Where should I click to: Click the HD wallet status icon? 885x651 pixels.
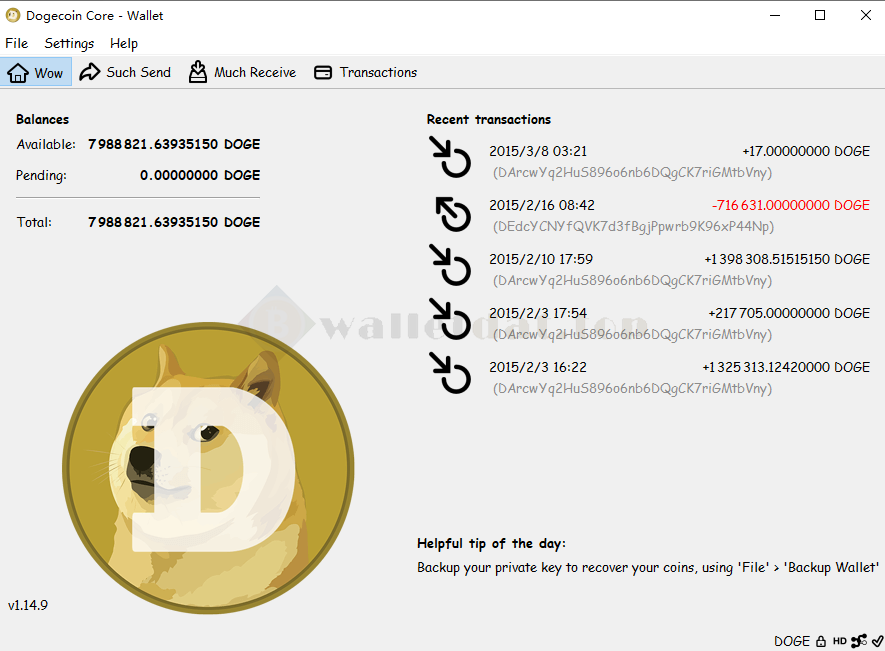(x=839, y=641)
